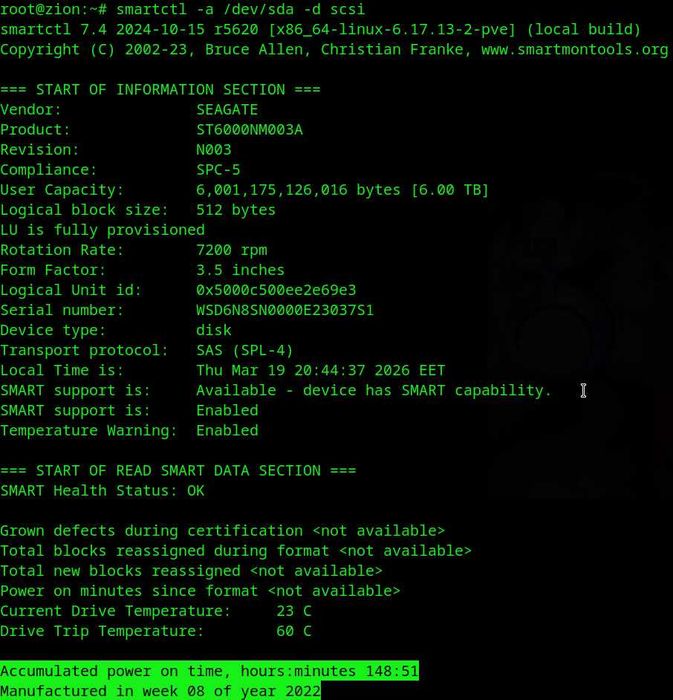Click the SMART Health Status: OK line

[x=102, y=491]
